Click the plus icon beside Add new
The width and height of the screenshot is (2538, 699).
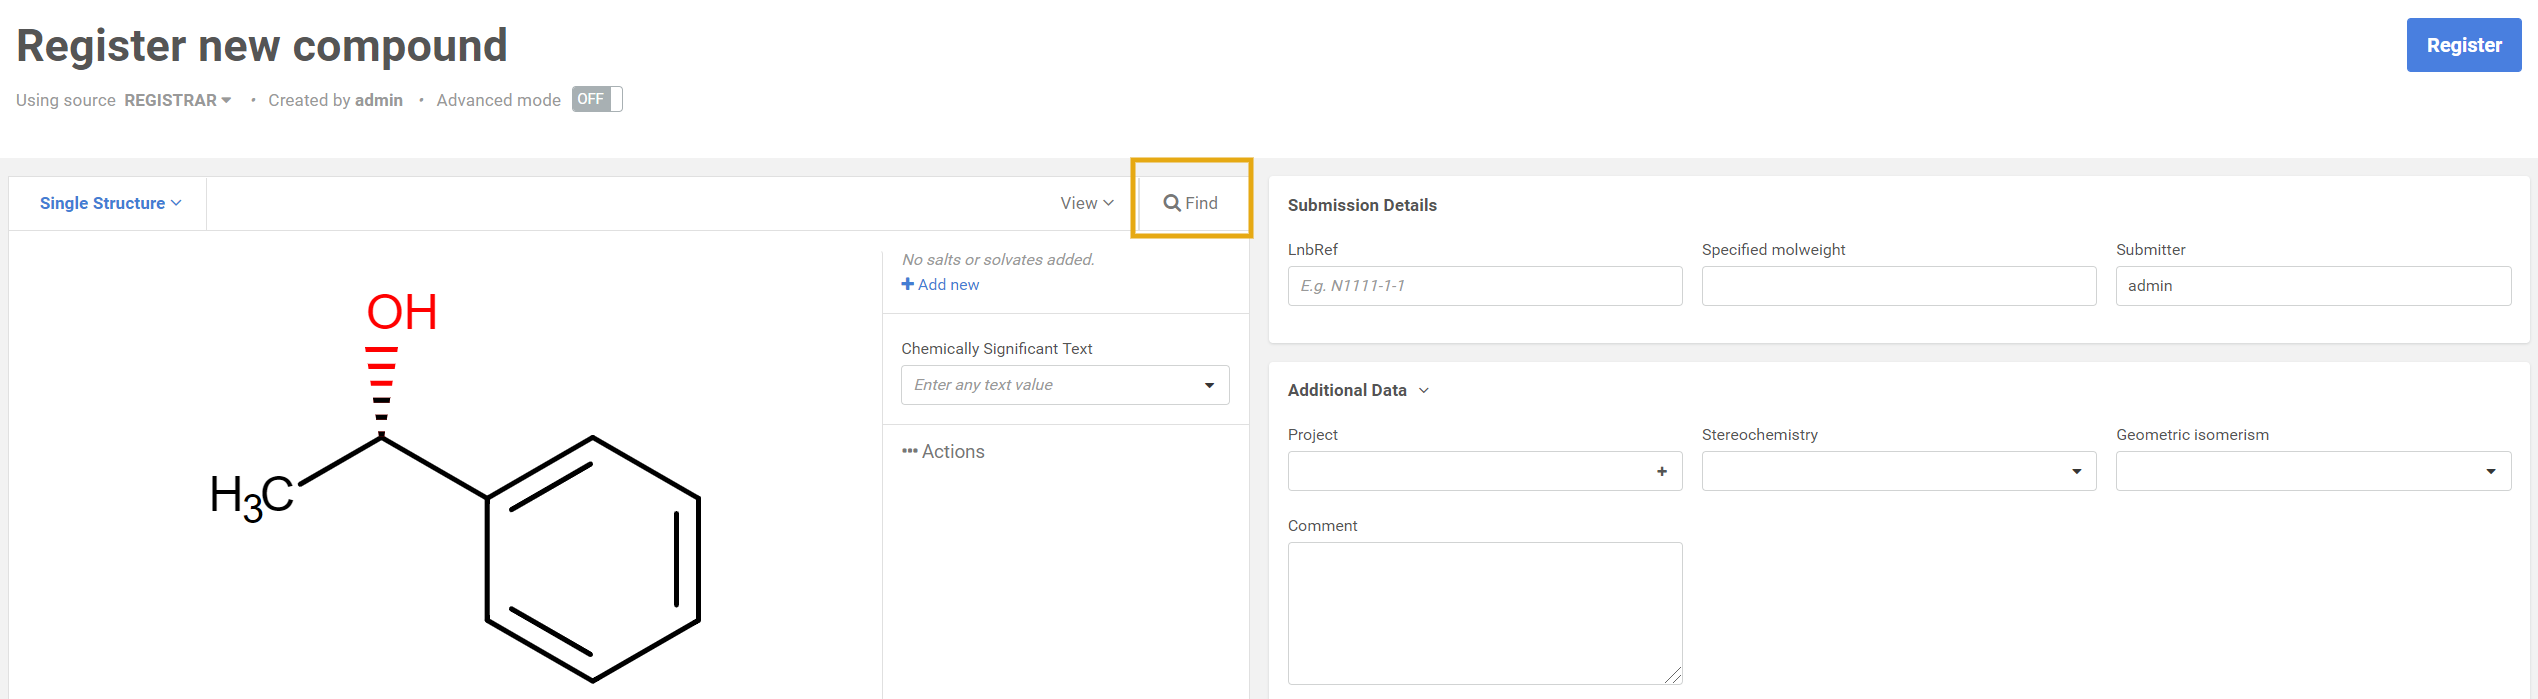click(907, 284)
